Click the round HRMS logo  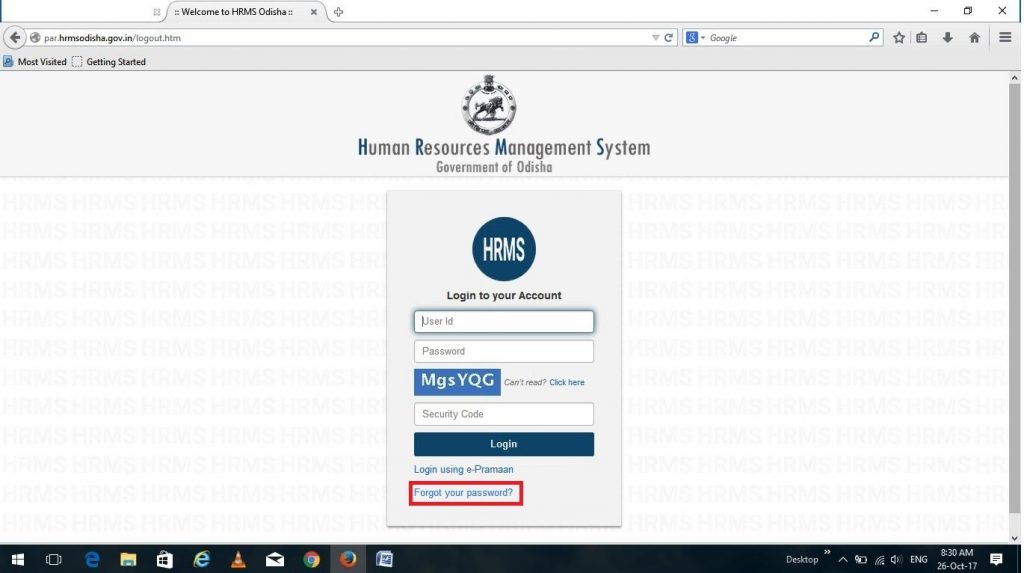point(504,249)
